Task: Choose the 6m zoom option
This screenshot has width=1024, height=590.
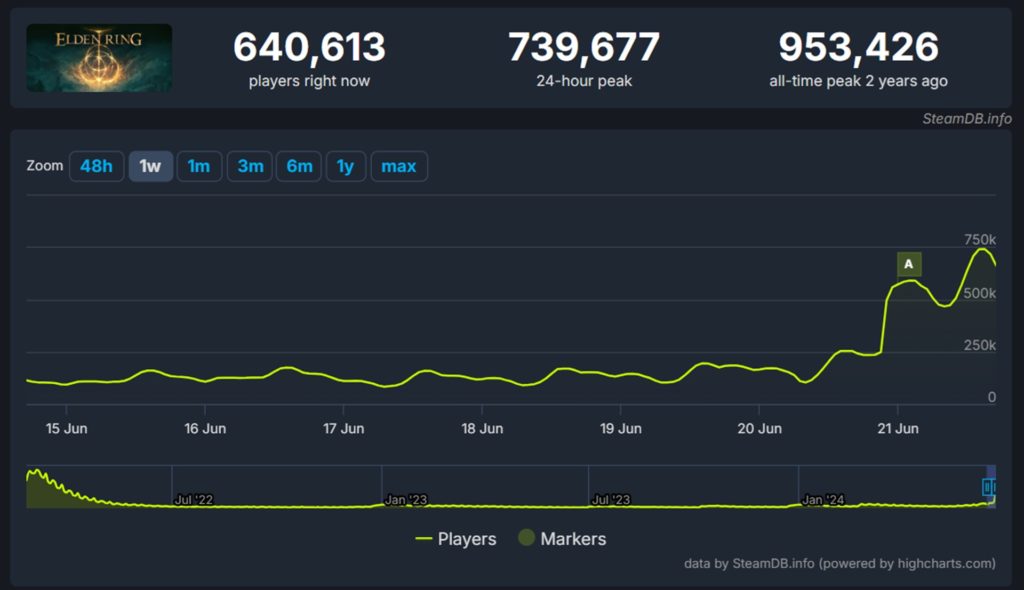Action: pyautogui.click(x=298, y=166)
